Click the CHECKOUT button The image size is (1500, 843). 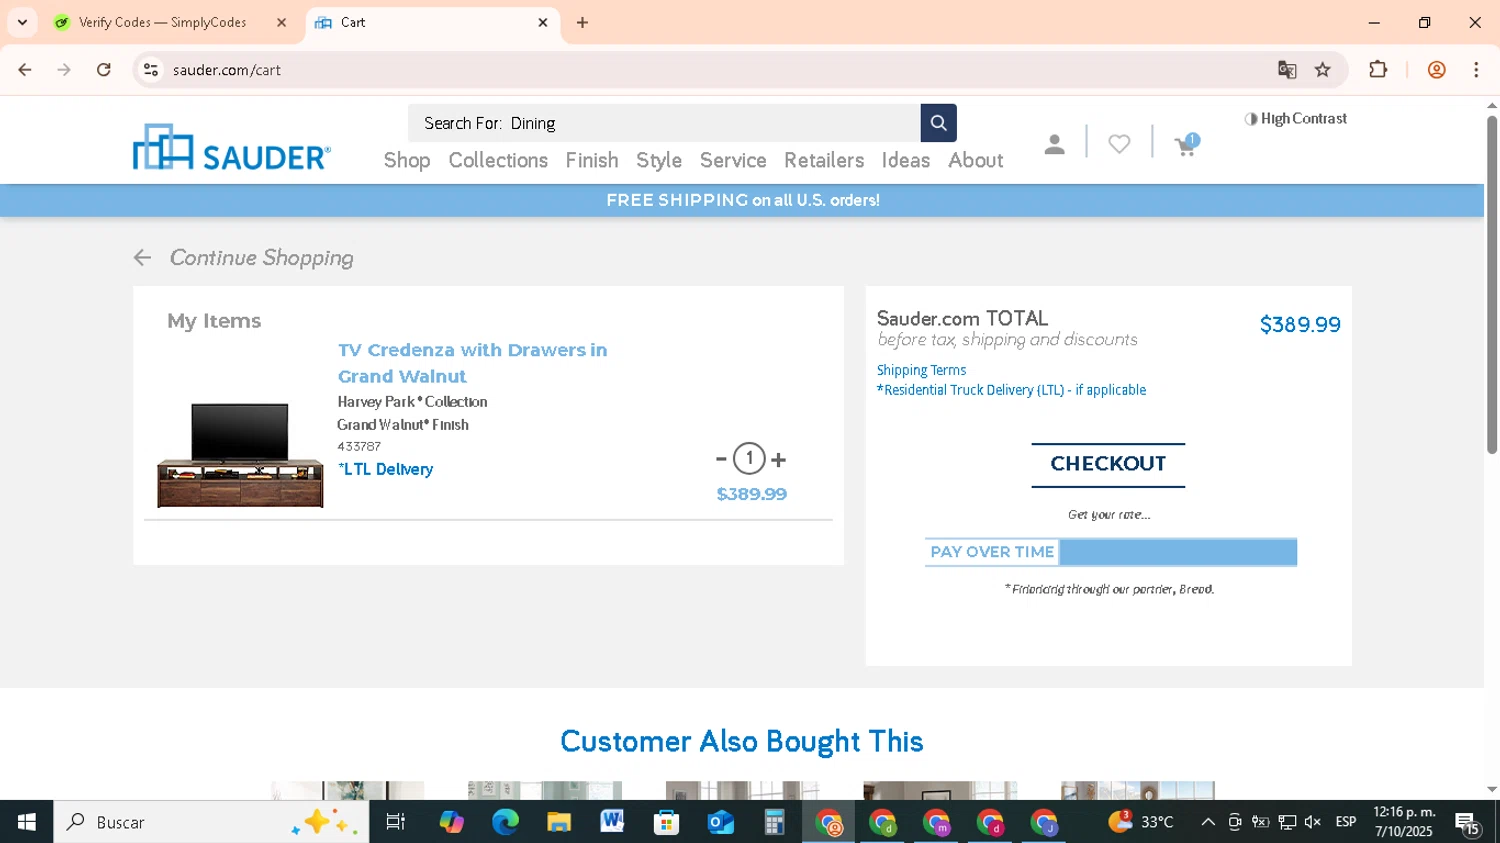[x=1108, y=464]
